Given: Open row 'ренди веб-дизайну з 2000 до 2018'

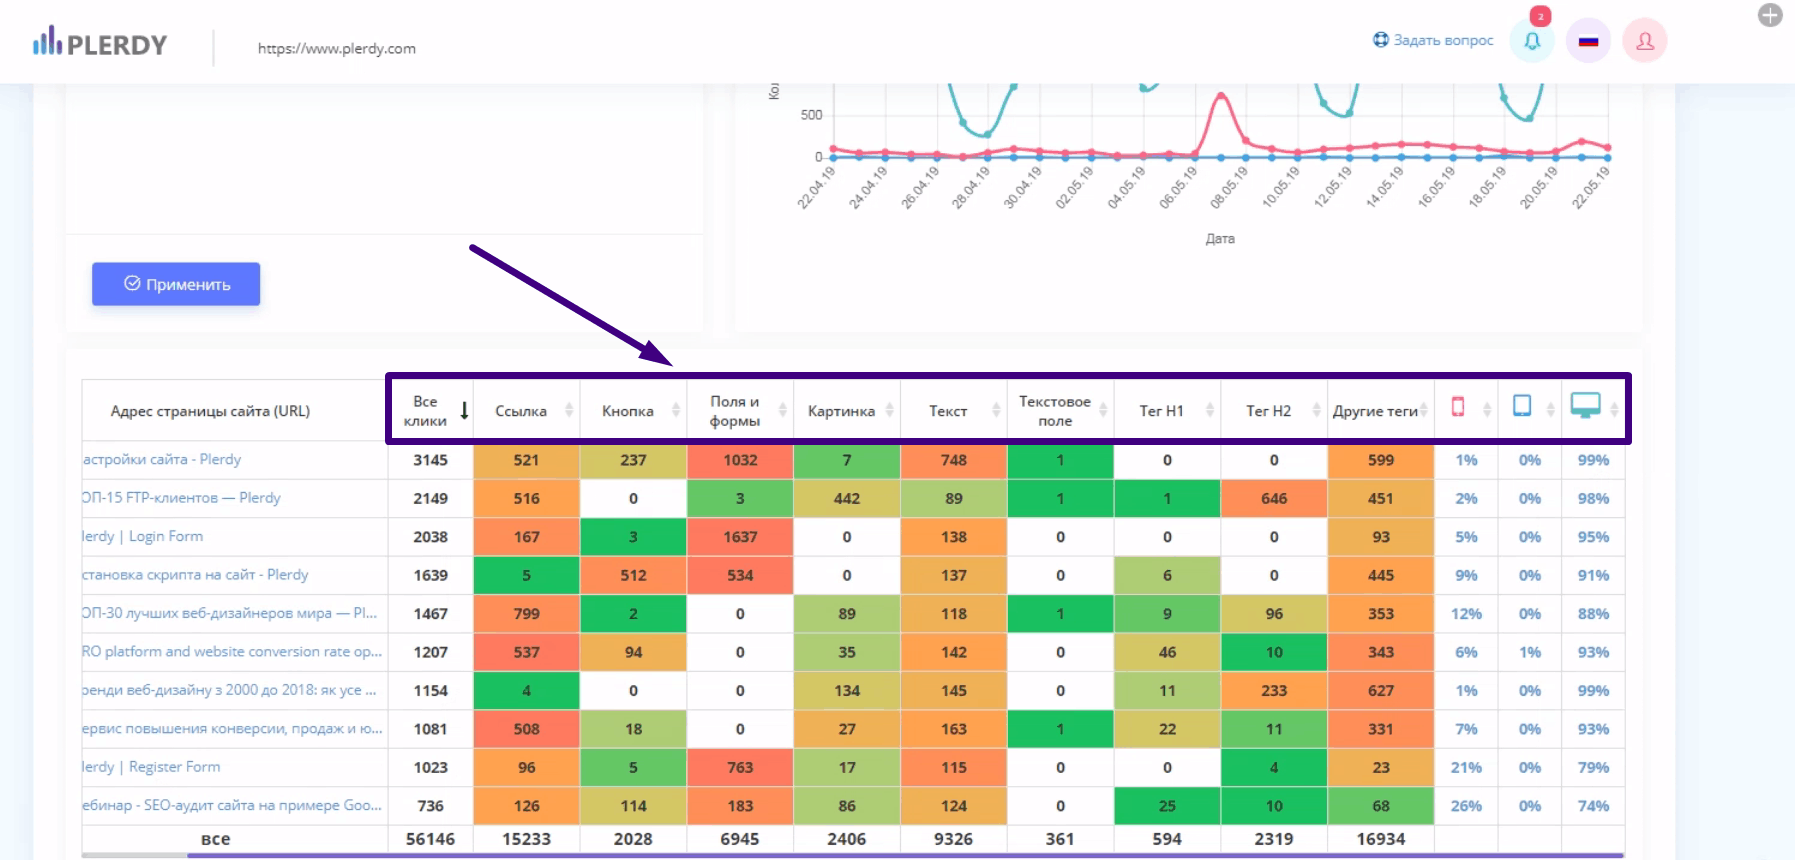Looking at the screenshot, I should pos(229,690).
